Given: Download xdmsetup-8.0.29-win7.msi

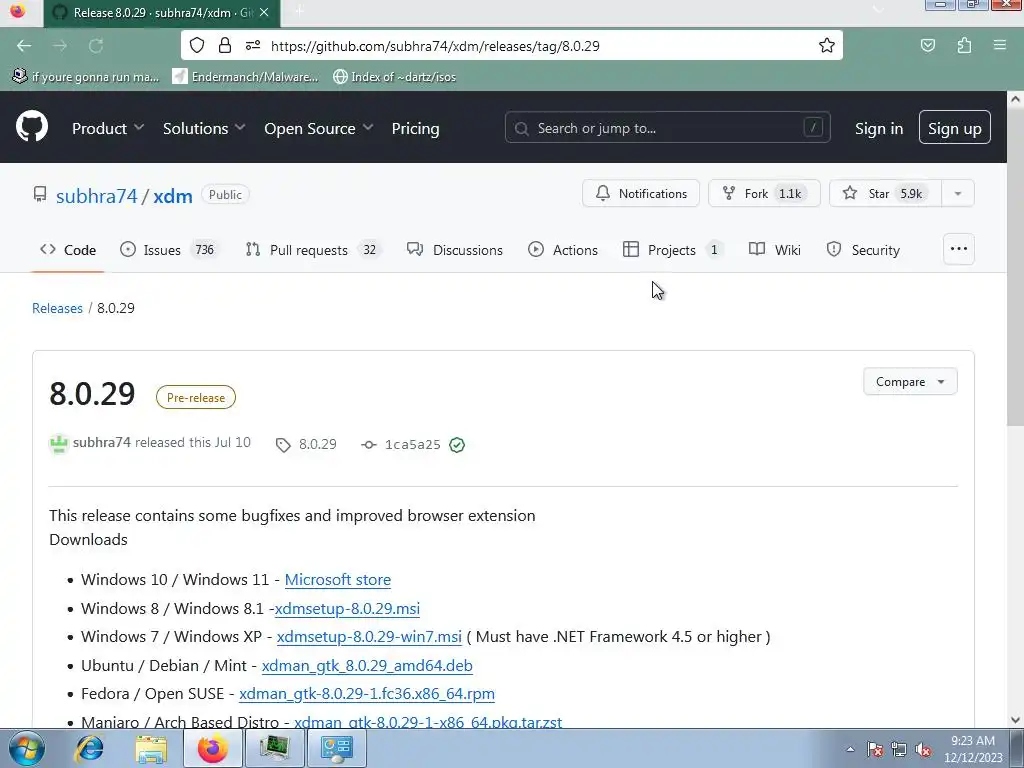Looking at the screenshot, I should [369, 636].
